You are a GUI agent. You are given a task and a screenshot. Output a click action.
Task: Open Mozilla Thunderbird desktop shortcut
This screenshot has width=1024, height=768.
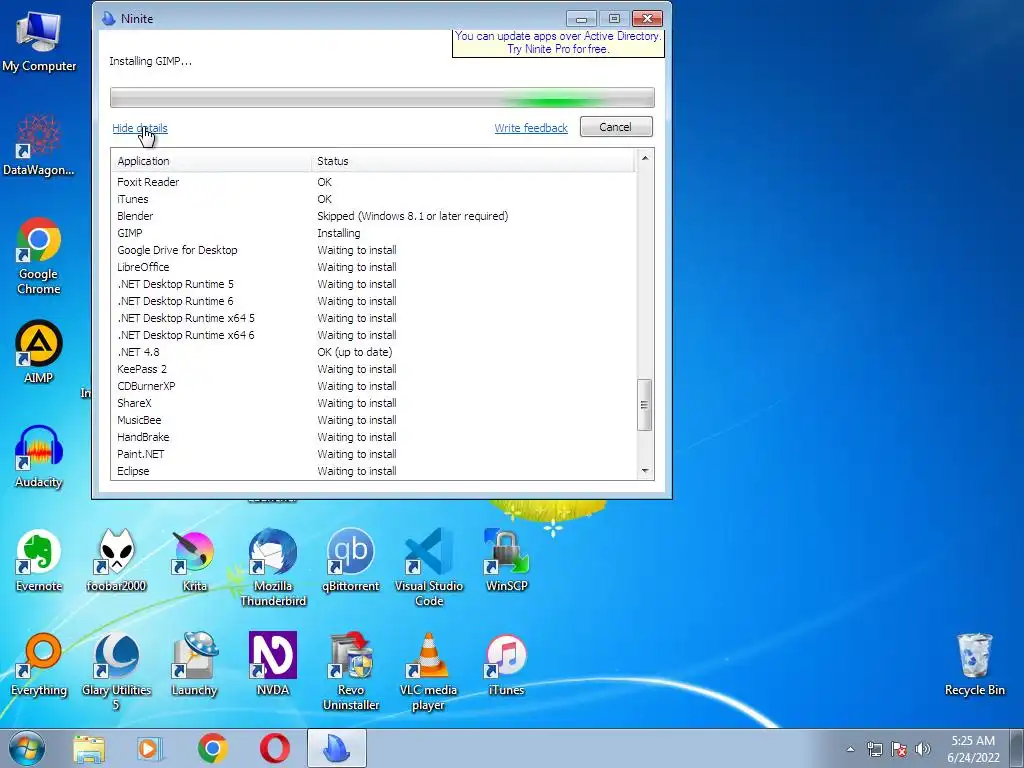(x=273, y=567)
